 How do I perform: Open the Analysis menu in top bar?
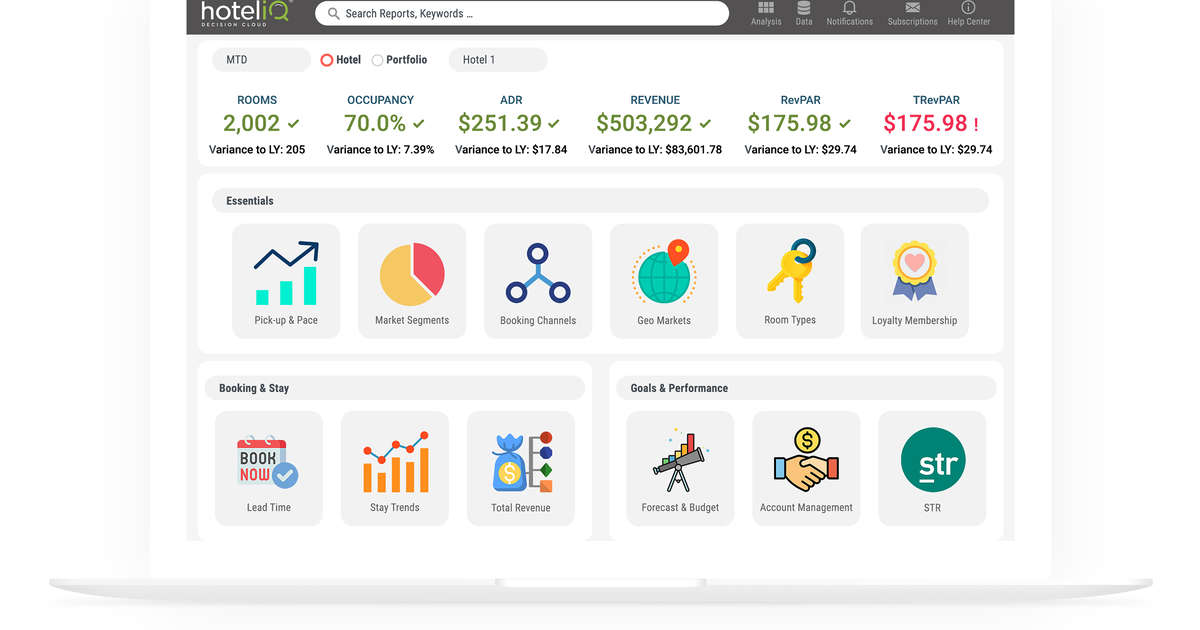tap(766, 13)
